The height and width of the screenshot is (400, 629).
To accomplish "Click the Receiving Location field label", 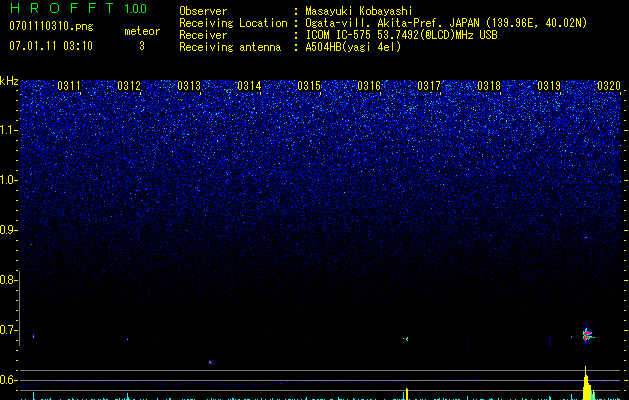I will pyautogui.click(x=233, y=23).
